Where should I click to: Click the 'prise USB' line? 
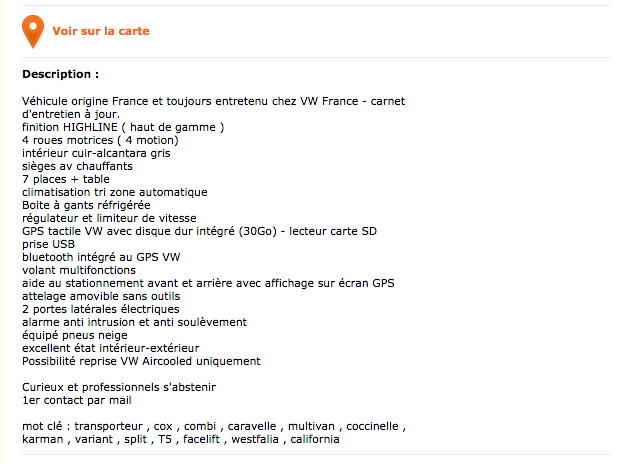(x=49, y=244)
